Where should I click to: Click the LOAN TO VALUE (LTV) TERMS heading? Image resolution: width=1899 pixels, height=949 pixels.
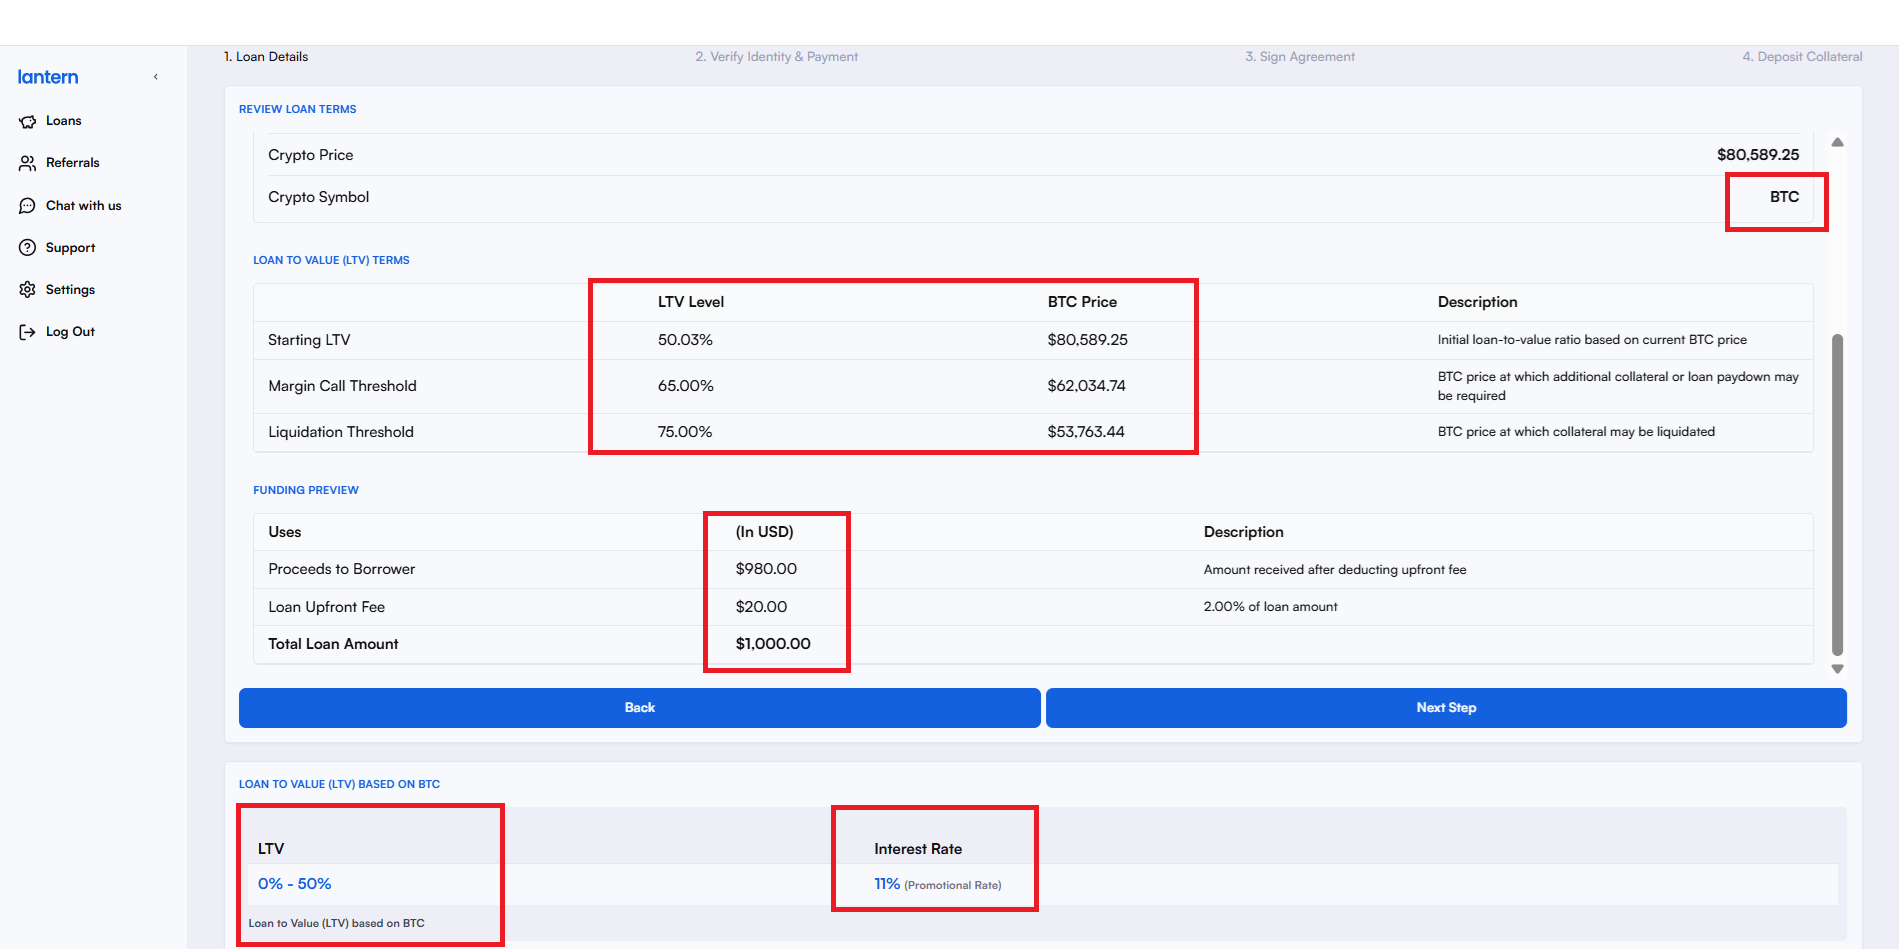(331, 260)
